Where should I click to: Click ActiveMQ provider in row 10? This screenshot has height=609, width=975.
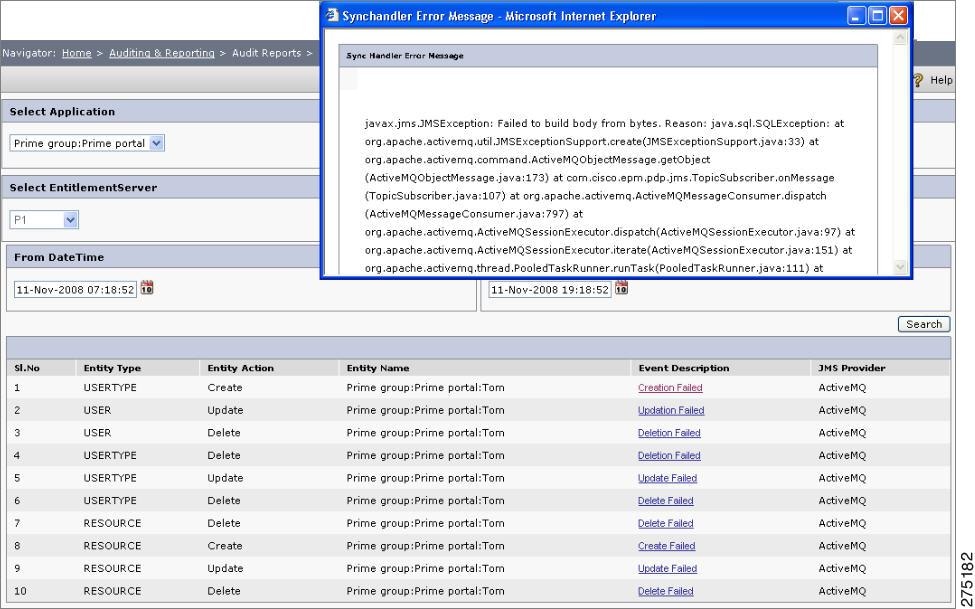842,592
